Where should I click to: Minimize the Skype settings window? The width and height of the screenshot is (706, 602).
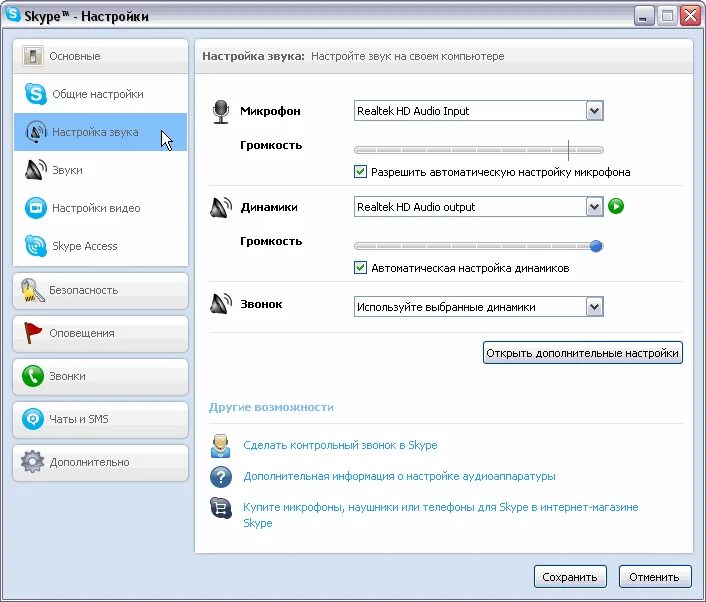coord(644,16)
